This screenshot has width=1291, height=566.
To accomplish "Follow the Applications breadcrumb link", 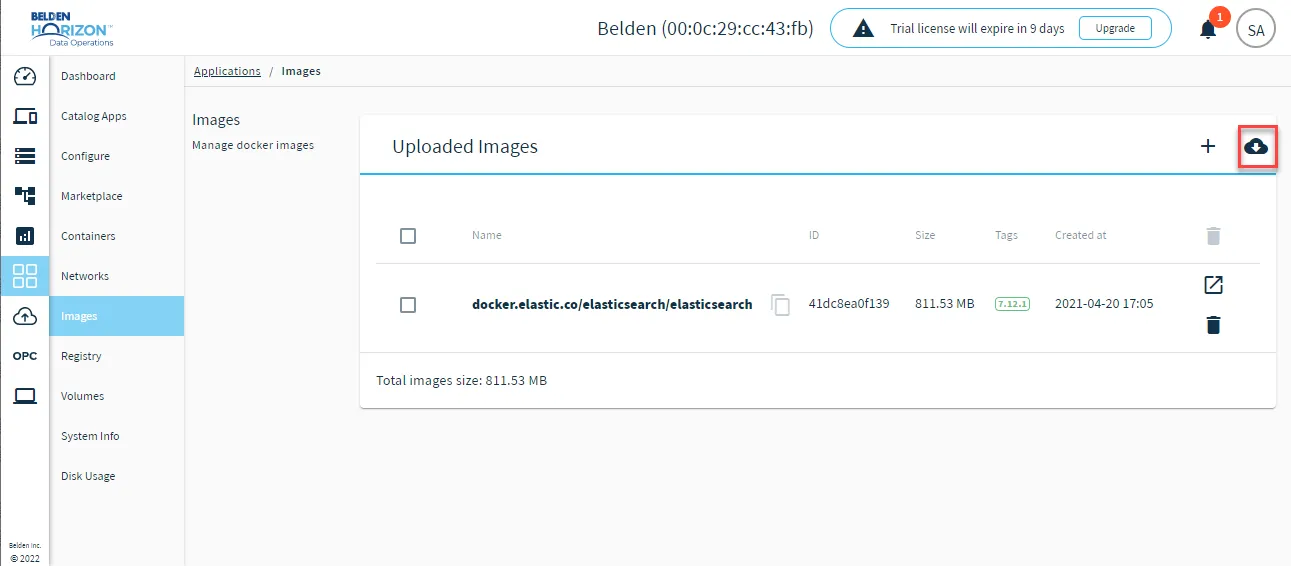I will (x=227, y=71).
